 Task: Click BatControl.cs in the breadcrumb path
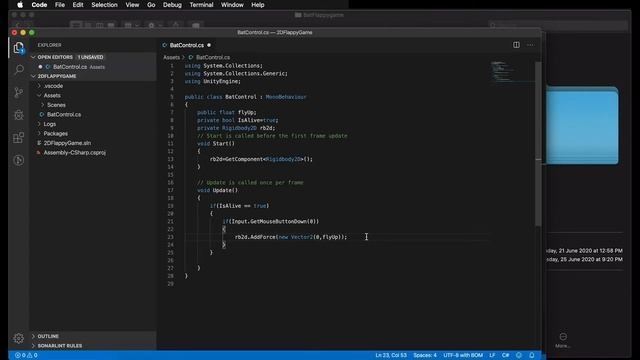point(213,58)
